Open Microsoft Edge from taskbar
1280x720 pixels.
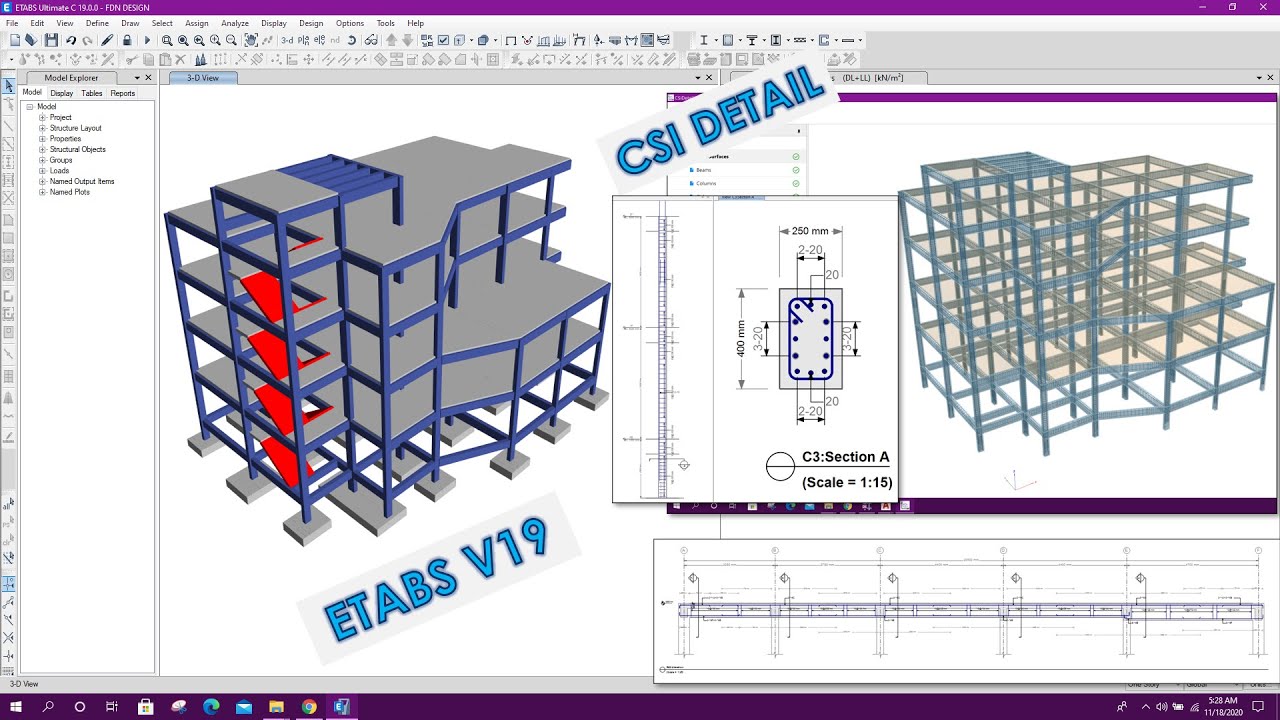tap(211, 707)
